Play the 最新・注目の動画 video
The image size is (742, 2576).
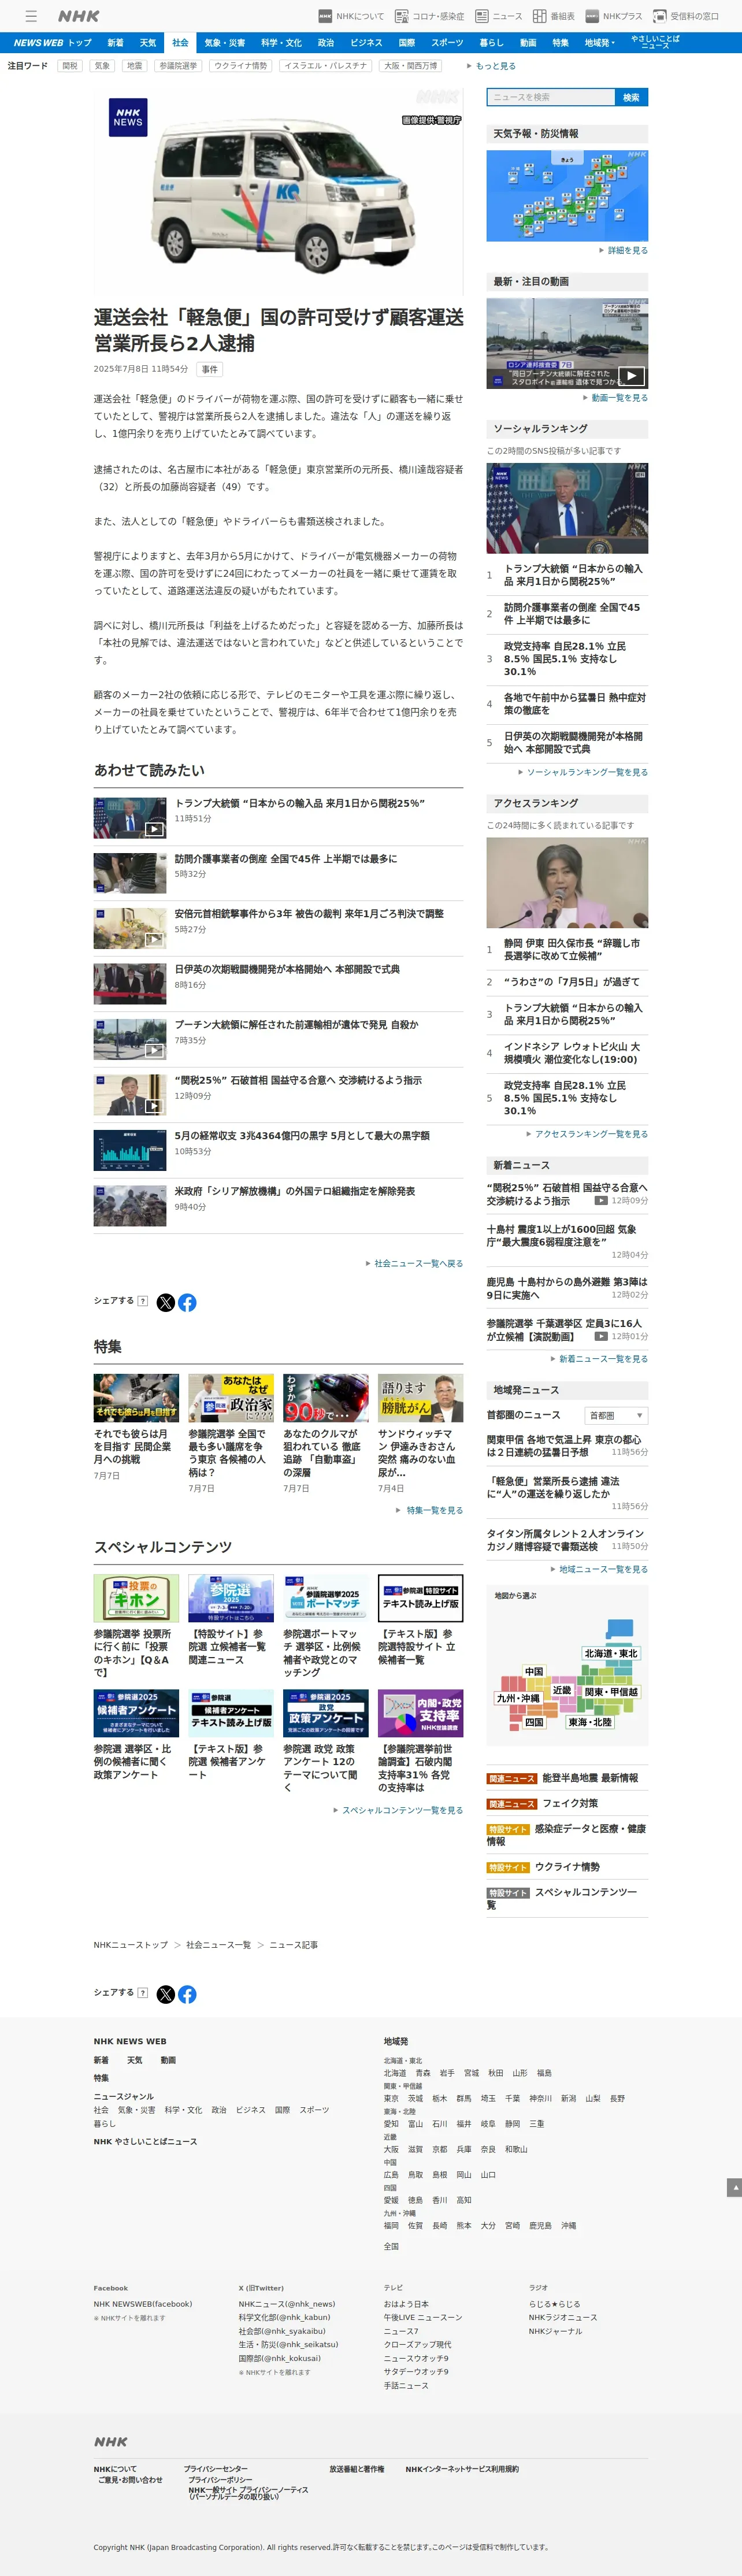tap(567, 343)
